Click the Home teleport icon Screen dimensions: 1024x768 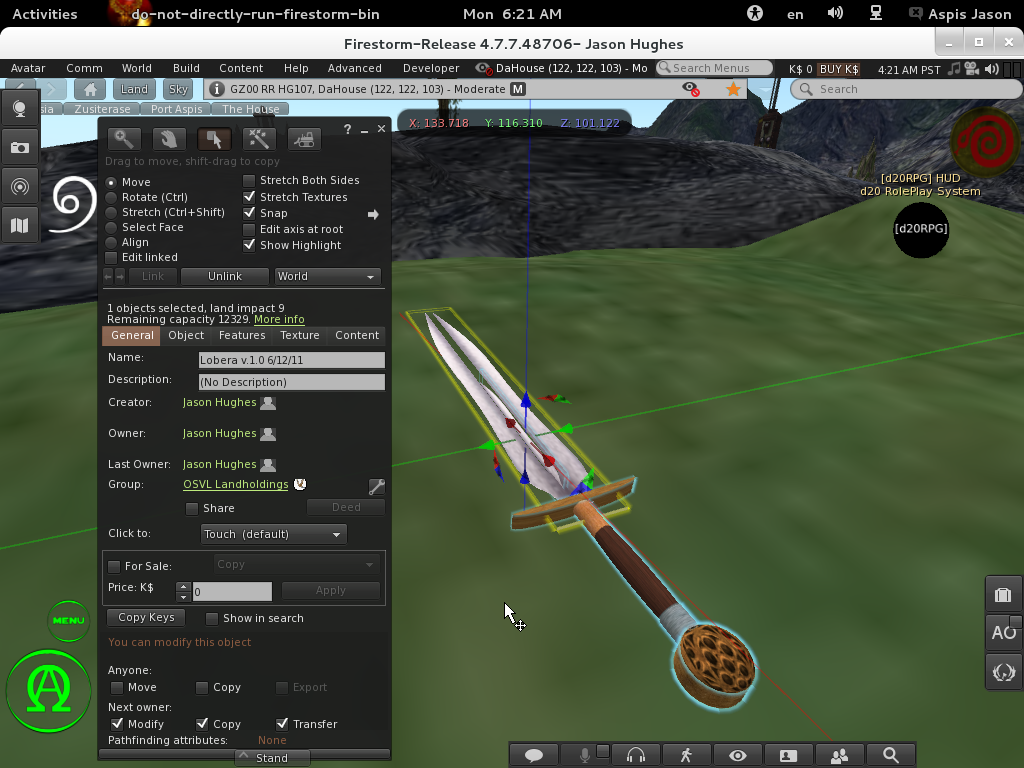90,89
